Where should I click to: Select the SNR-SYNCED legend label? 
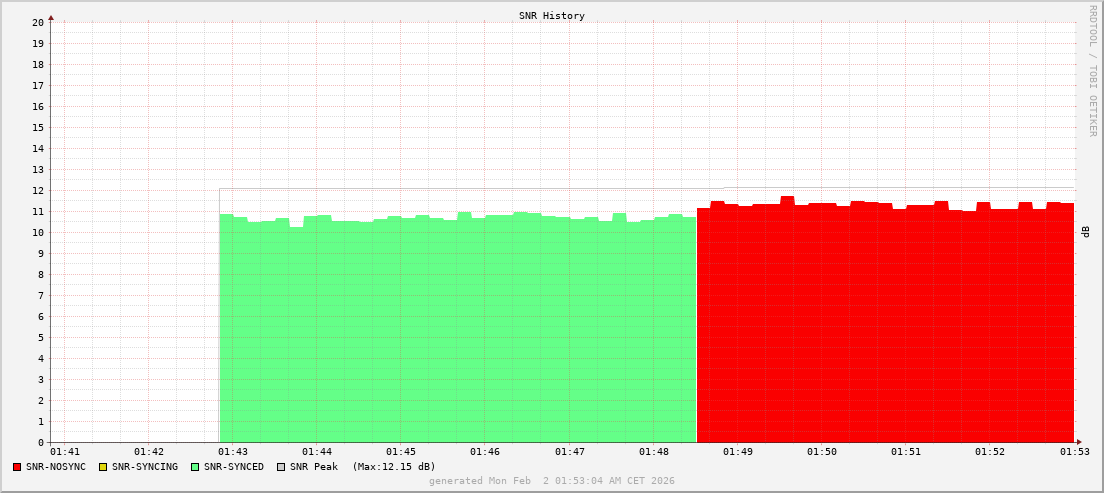coord(234,467)
